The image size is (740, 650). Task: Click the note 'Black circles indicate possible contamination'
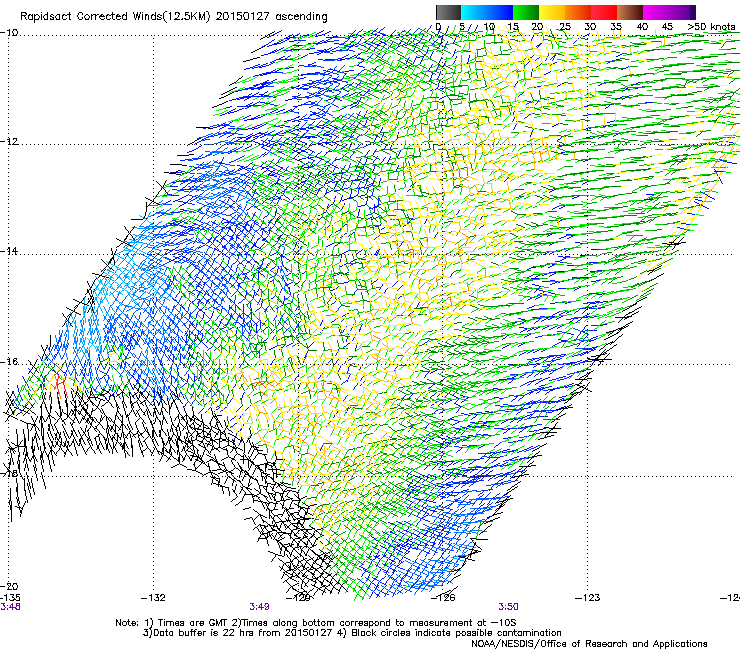[456, 633]
